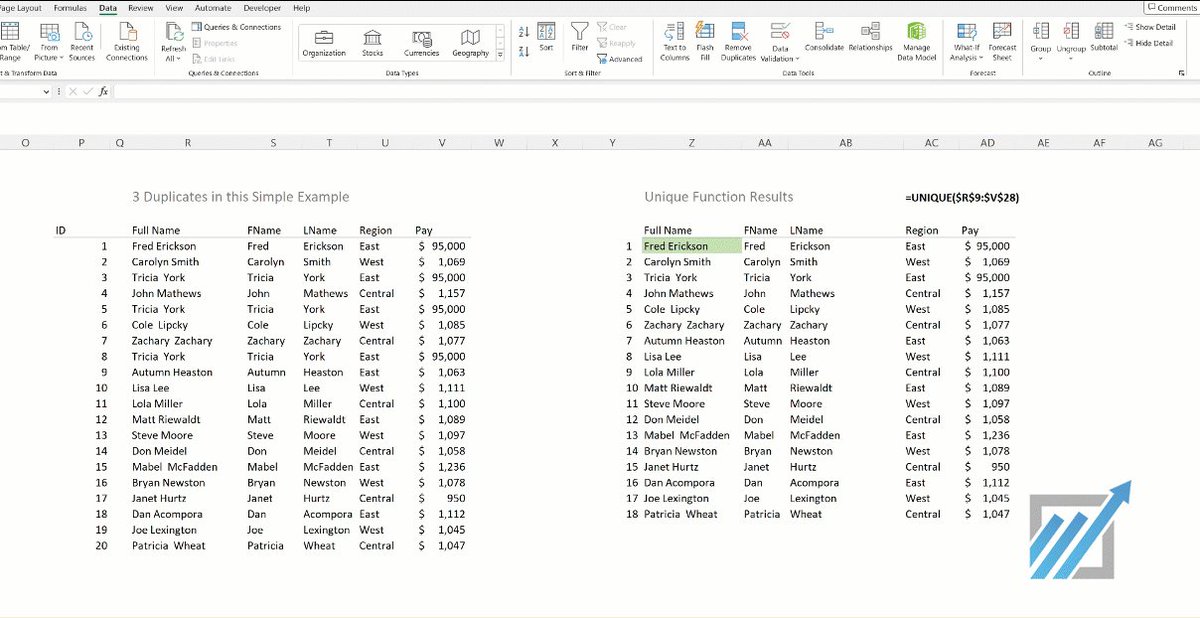Click the =UNIQUE($R$9:$V$28) formula text
The width and height of the screenshot is (1200, 618).
(x=962, y=198)
